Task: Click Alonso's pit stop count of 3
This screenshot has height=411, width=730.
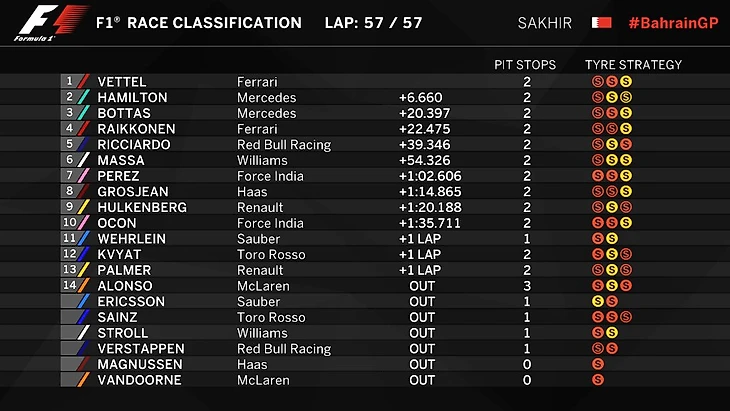Action: click(x=526, y=285)
